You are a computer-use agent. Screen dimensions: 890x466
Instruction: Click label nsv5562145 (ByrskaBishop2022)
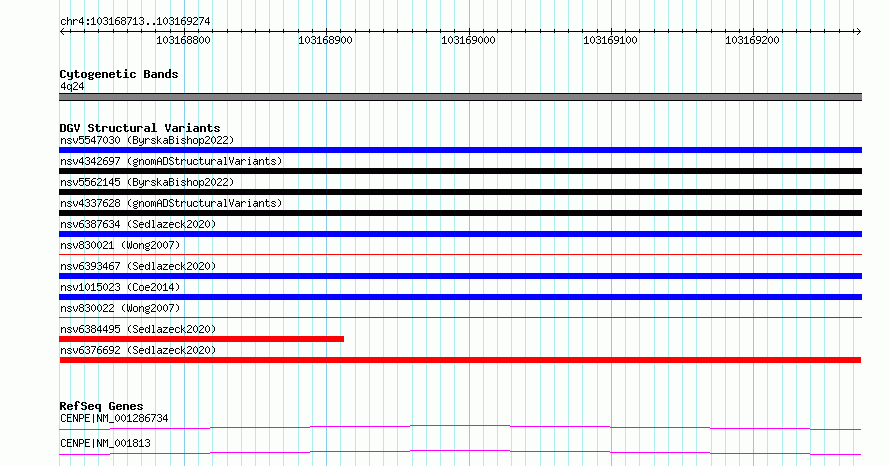click(x=147, y=182)
